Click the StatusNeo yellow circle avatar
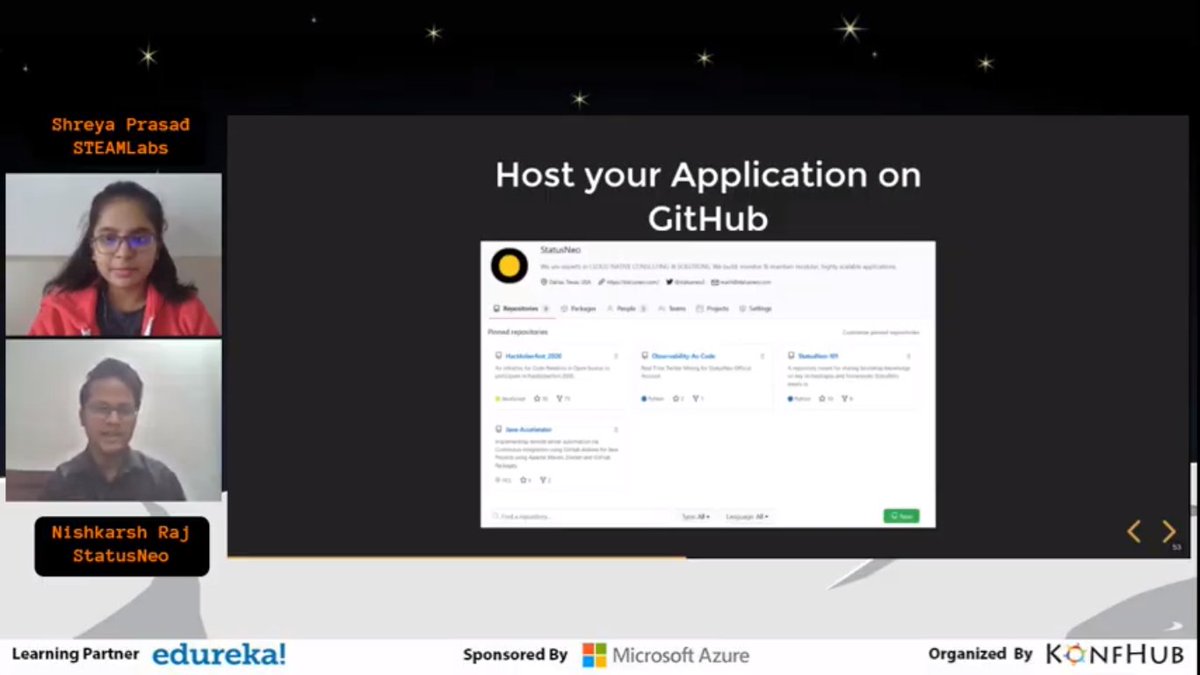The width and height of the screenshot is (1200, 675). [x=509, y=266]
